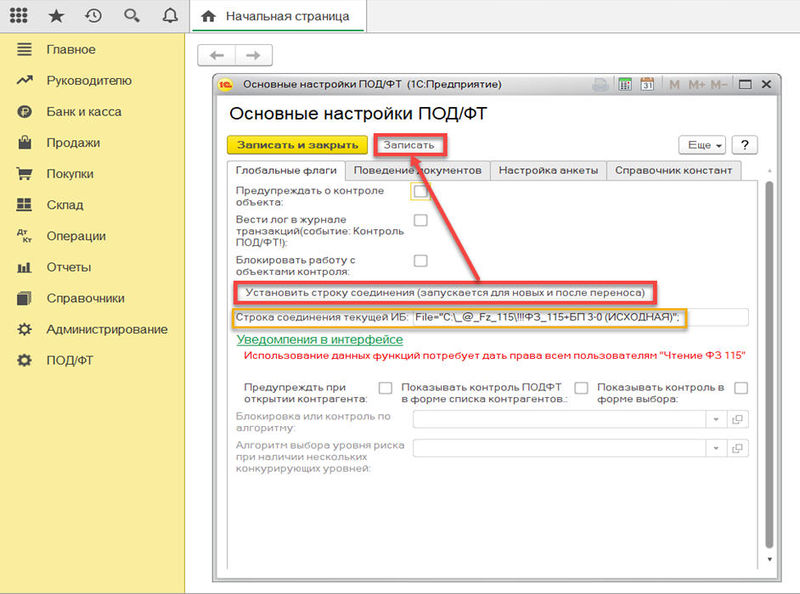This screenshot has width=800, height=594.
Task: Switch to the "Поведение документов" tab
Action: [417, 170]
